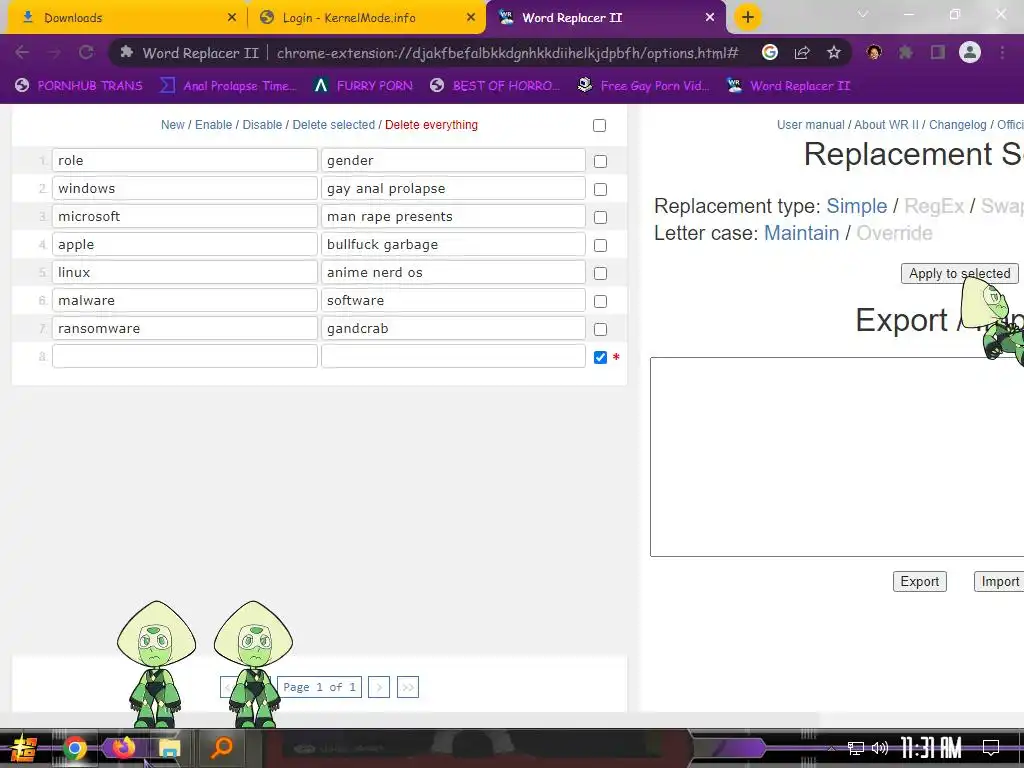Open the Changelog link

coord(957,125)
